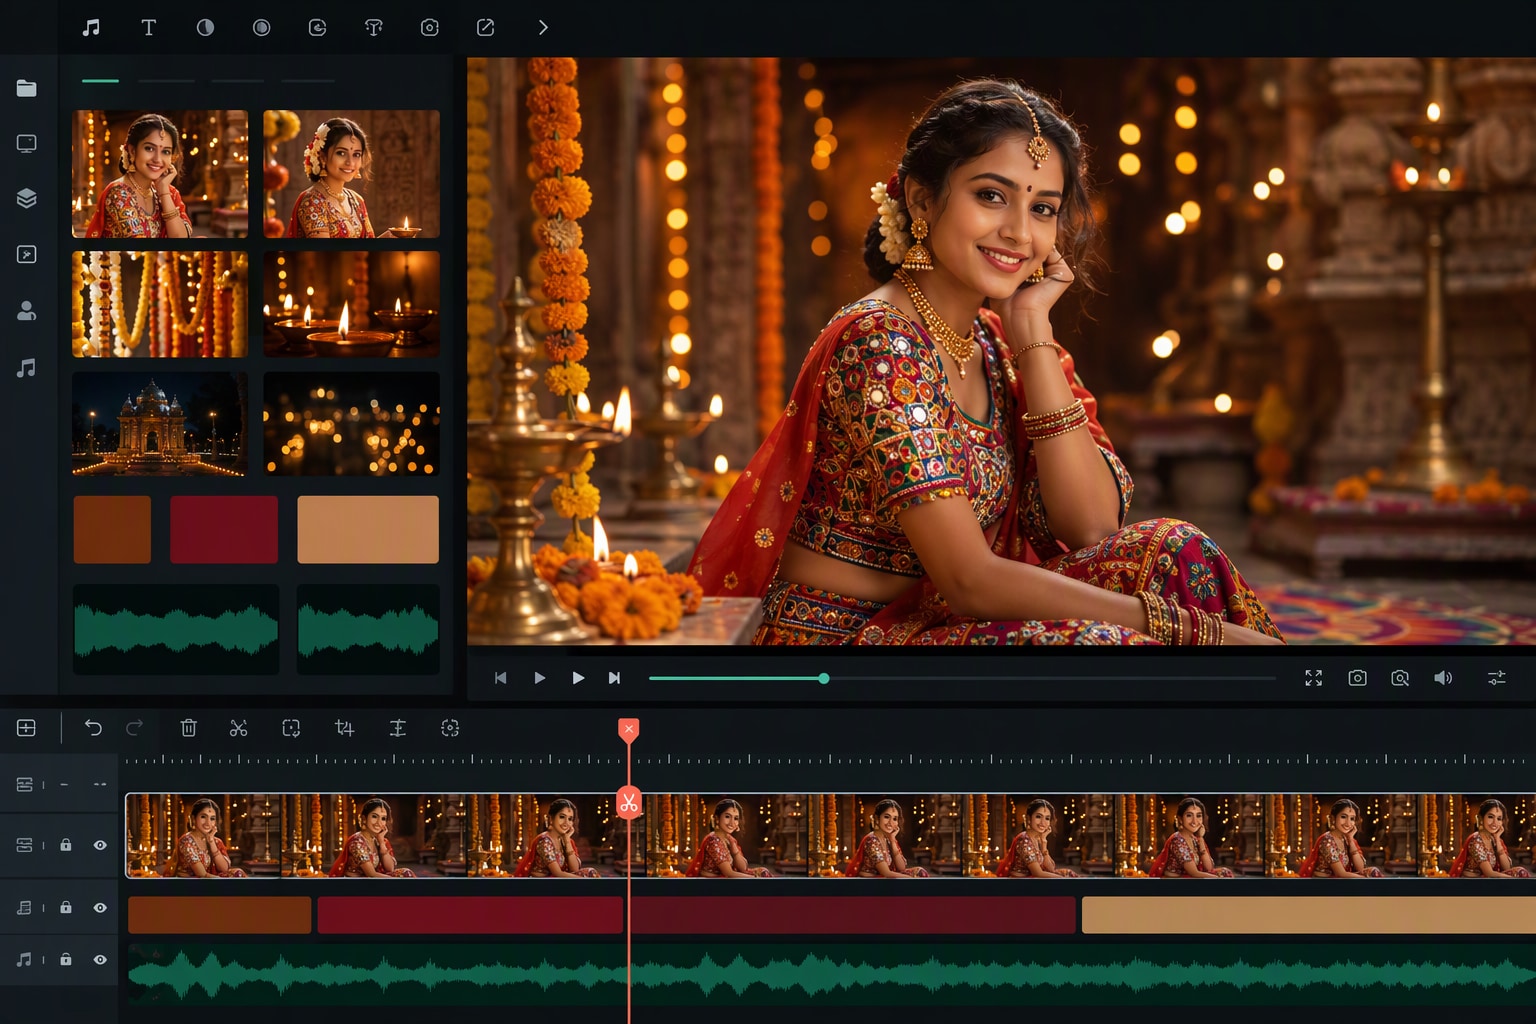The height and width of the screenshot is (1024, 1536).
Task: Open the folder media icon in left sidebar
Action: pyautogui.click(x=27, y=88)
